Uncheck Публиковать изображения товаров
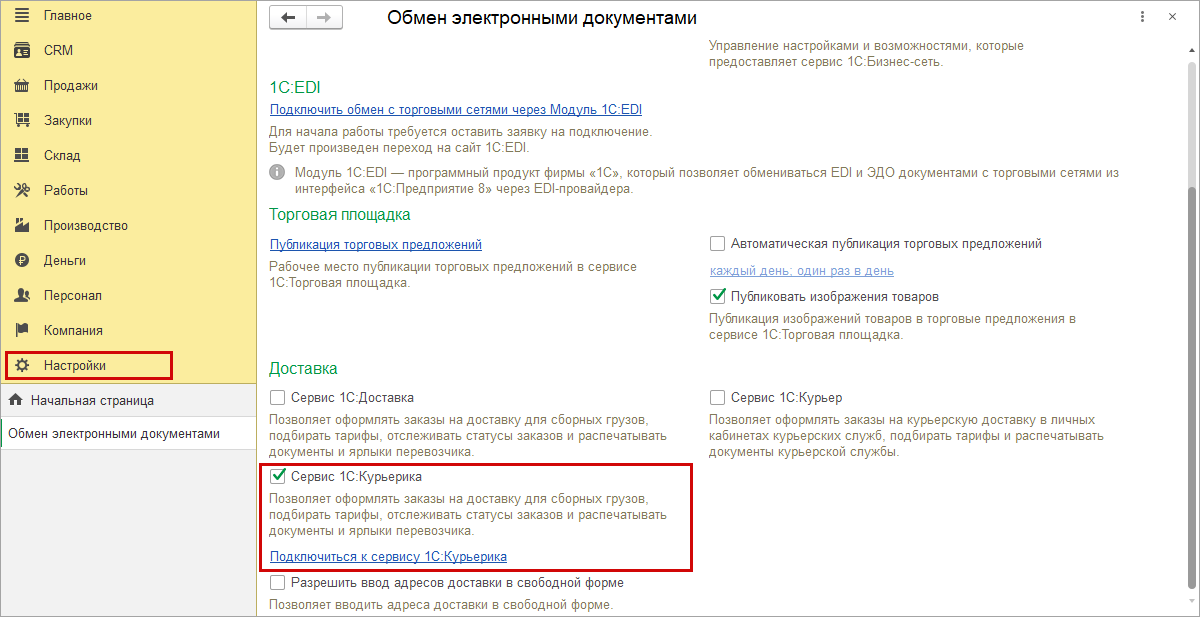 pyautogui.click(x=717, y=296)
